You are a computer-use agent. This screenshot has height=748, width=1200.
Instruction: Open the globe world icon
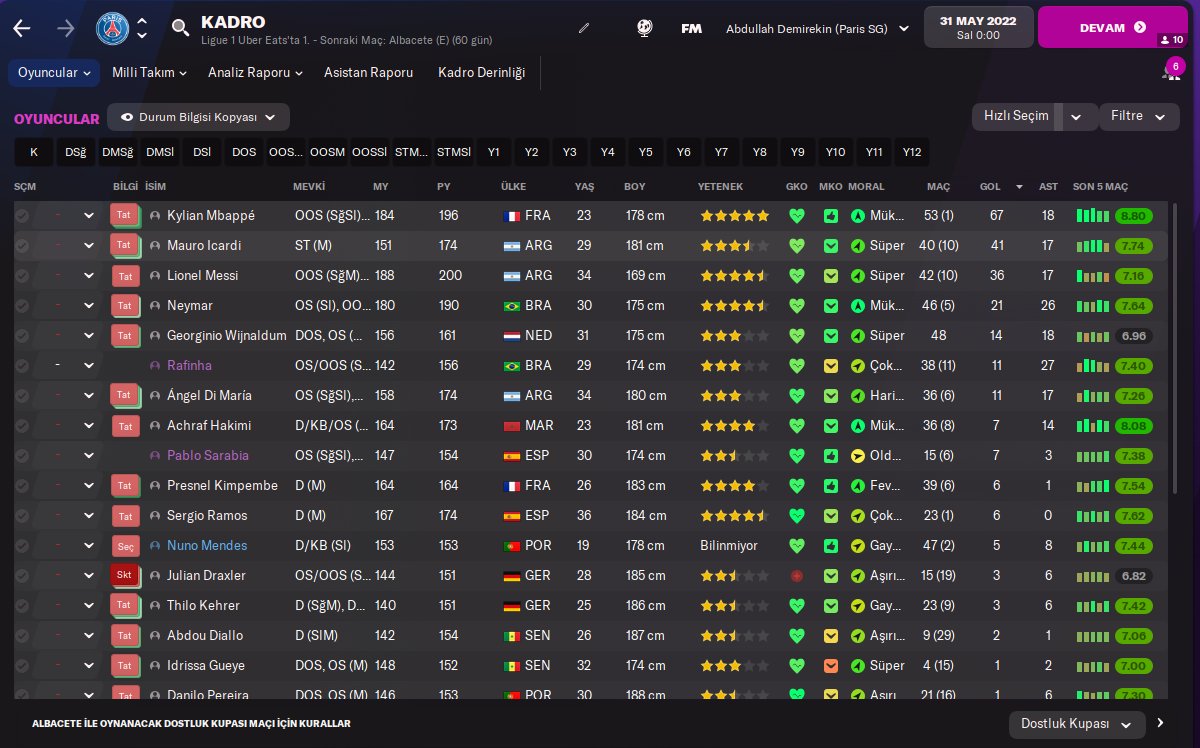[x=644, y=28]
